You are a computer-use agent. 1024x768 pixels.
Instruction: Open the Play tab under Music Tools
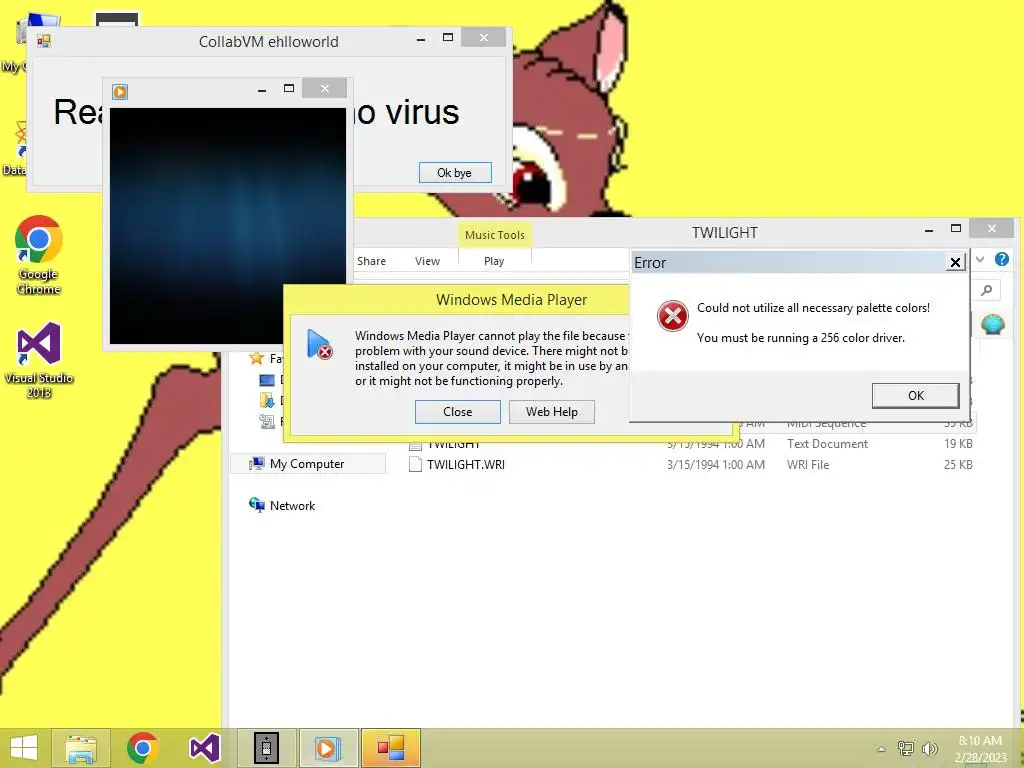[x=494, y=261]
